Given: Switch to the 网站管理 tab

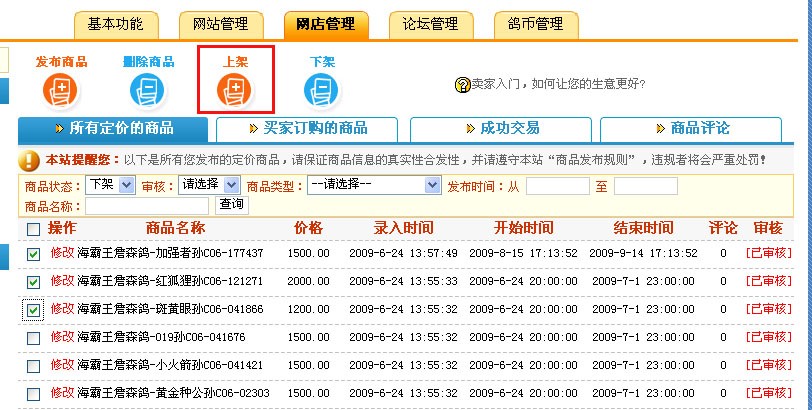Looking at the screenshot, I should coord(221,23).
